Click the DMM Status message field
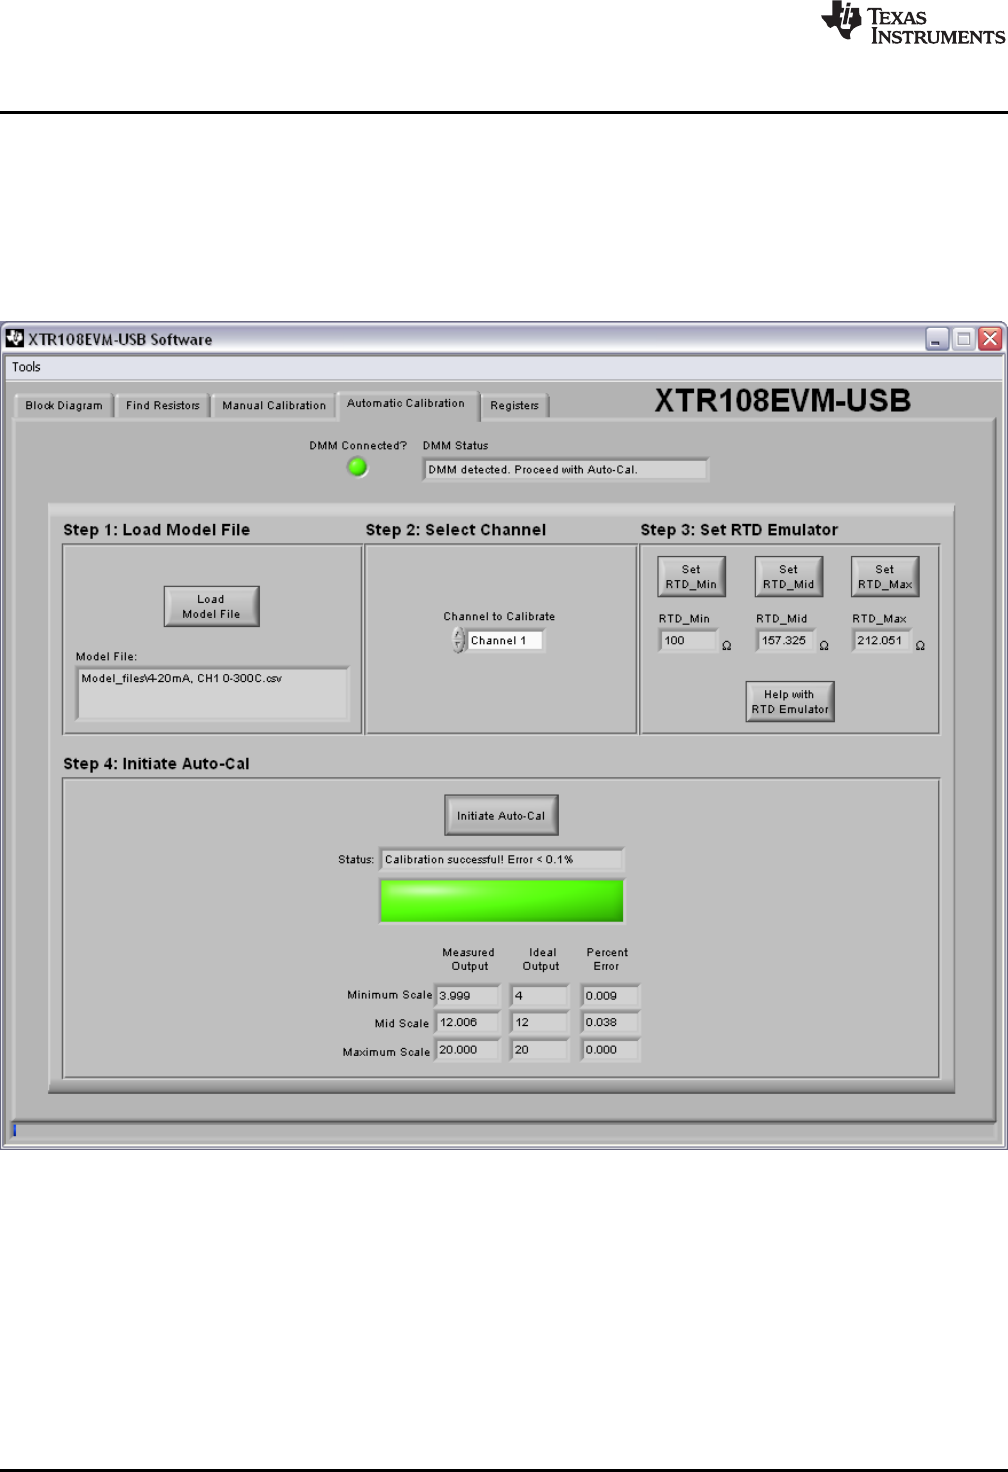This screenshot has height=1472, width=1008. click(565, 469)
